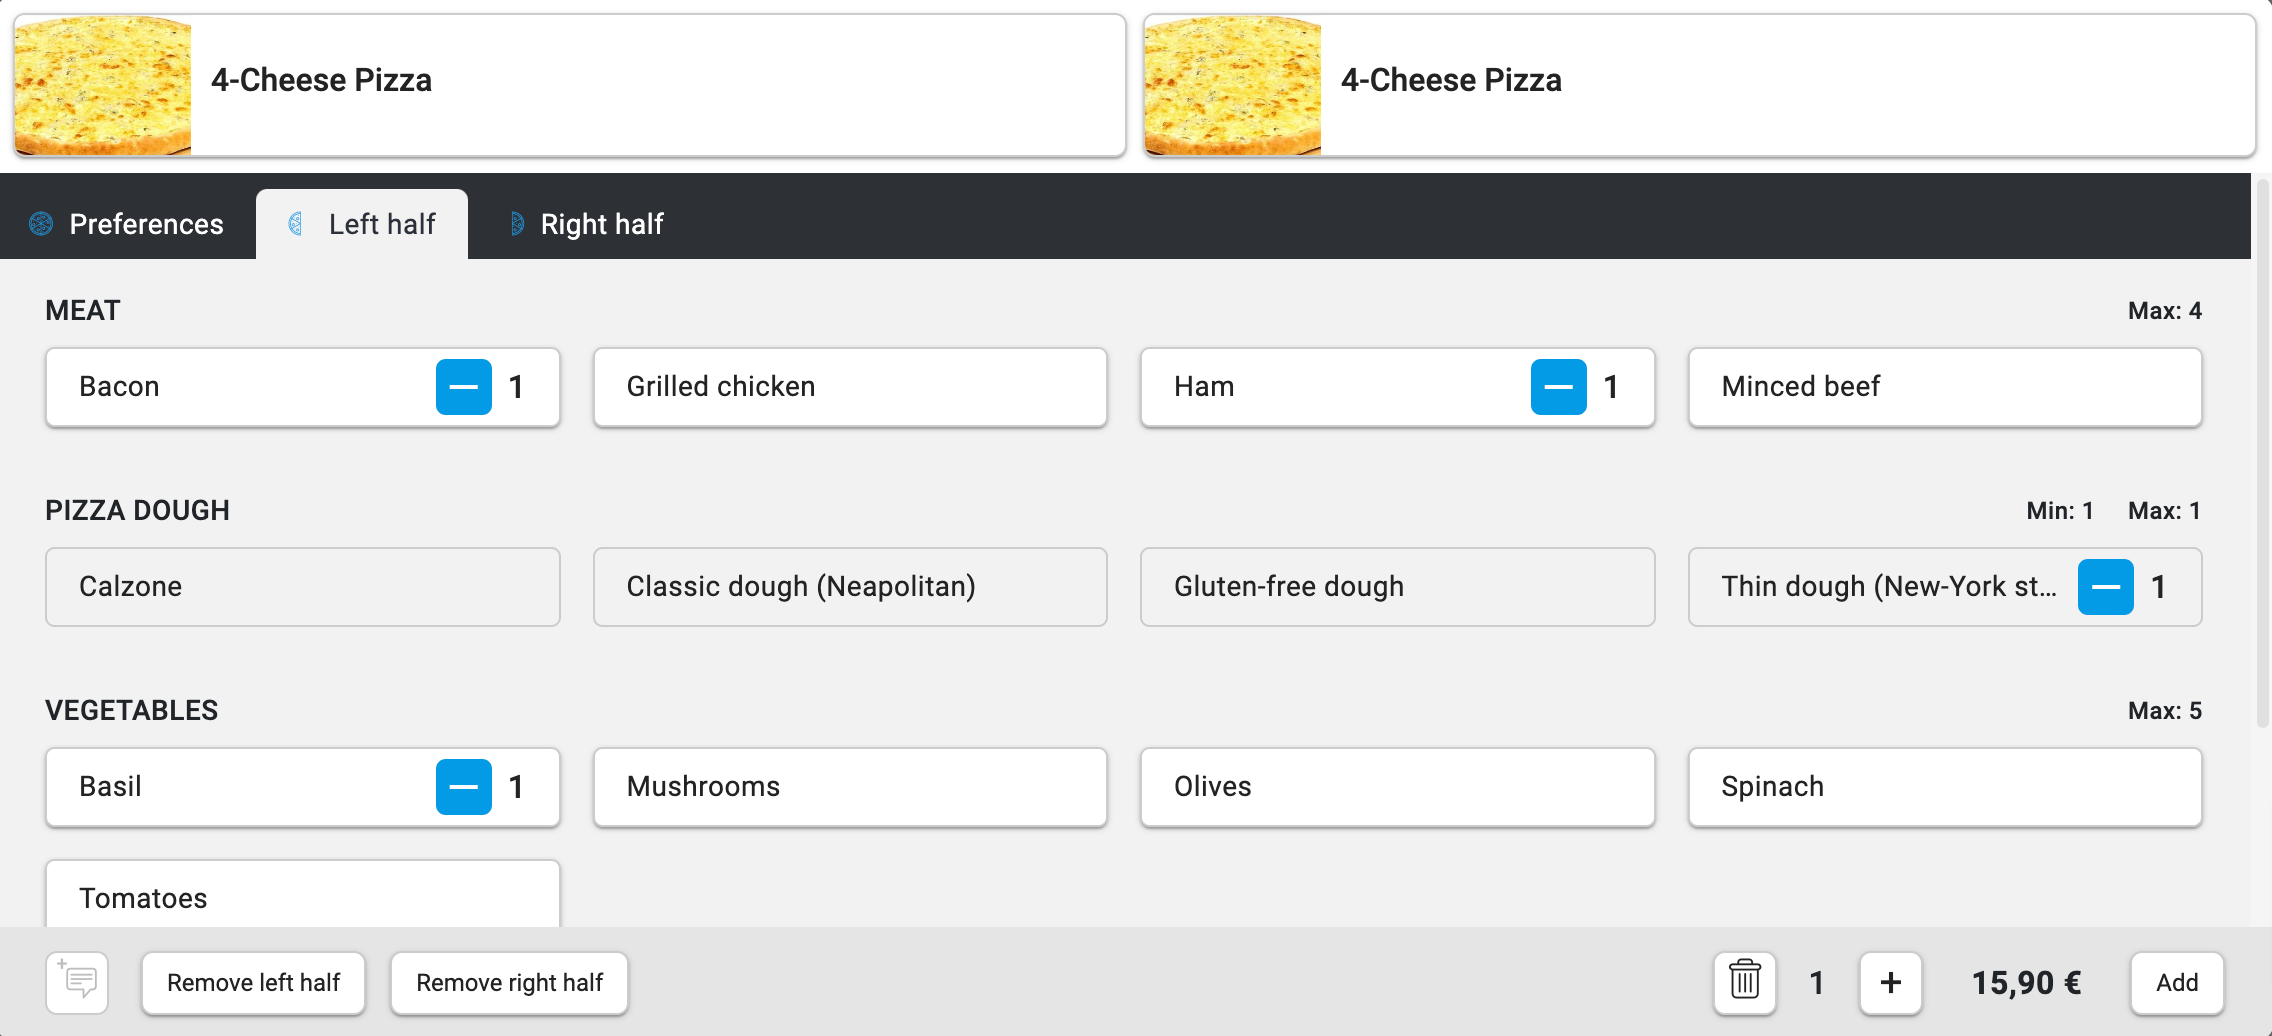Decrease Ham quantity with minus button

1558,387
